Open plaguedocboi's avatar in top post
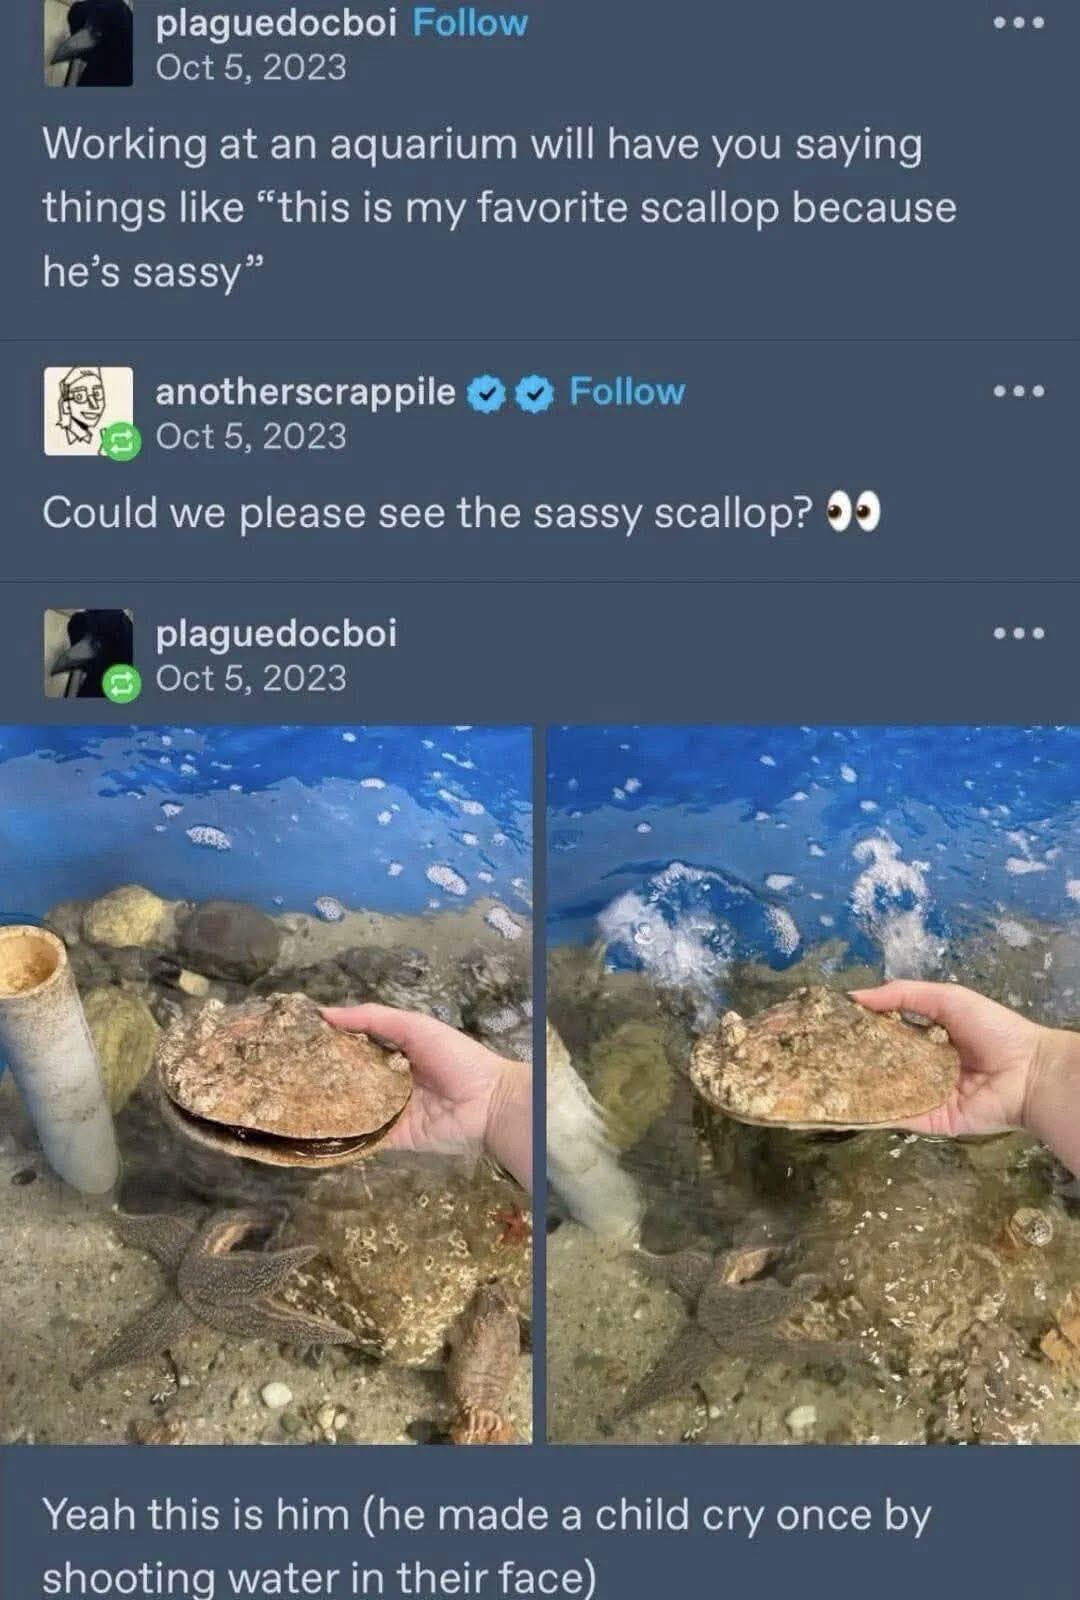 88,43
